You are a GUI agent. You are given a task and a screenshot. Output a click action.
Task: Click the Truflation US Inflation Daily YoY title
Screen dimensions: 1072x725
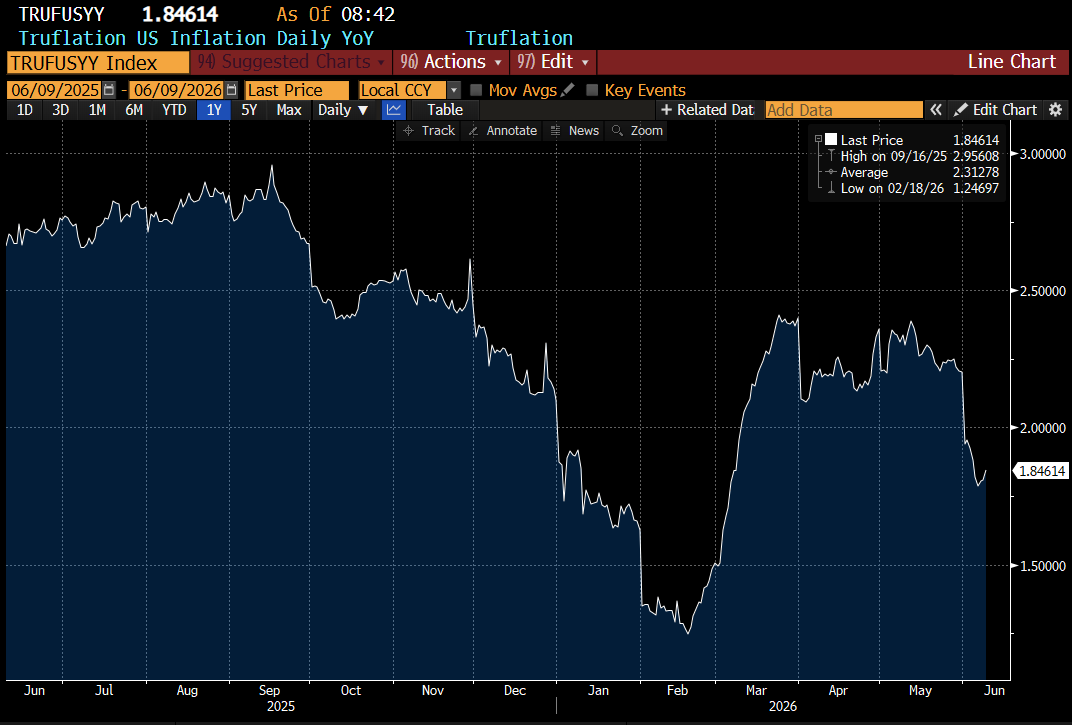[x=196, y=38]
